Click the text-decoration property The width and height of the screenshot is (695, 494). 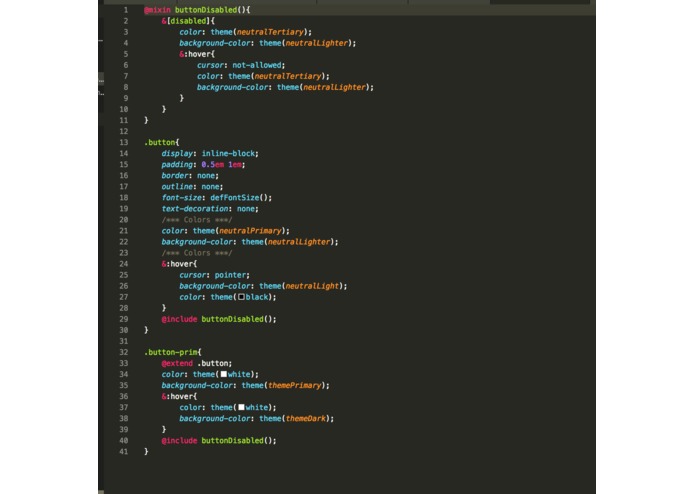tap(195, 209)
